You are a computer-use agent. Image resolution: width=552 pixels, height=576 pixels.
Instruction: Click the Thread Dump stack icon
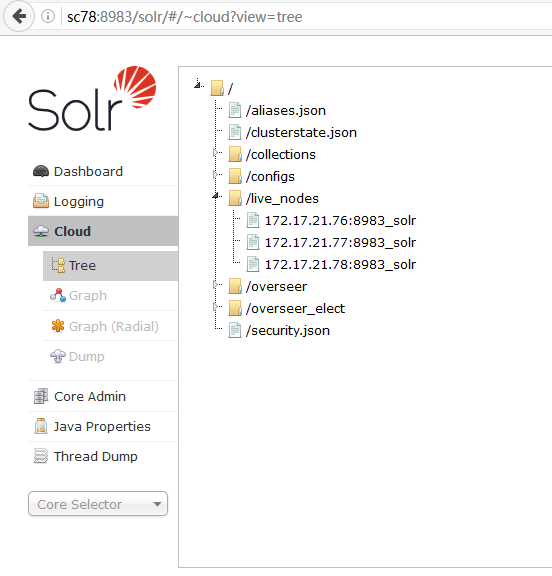[41, 456]
